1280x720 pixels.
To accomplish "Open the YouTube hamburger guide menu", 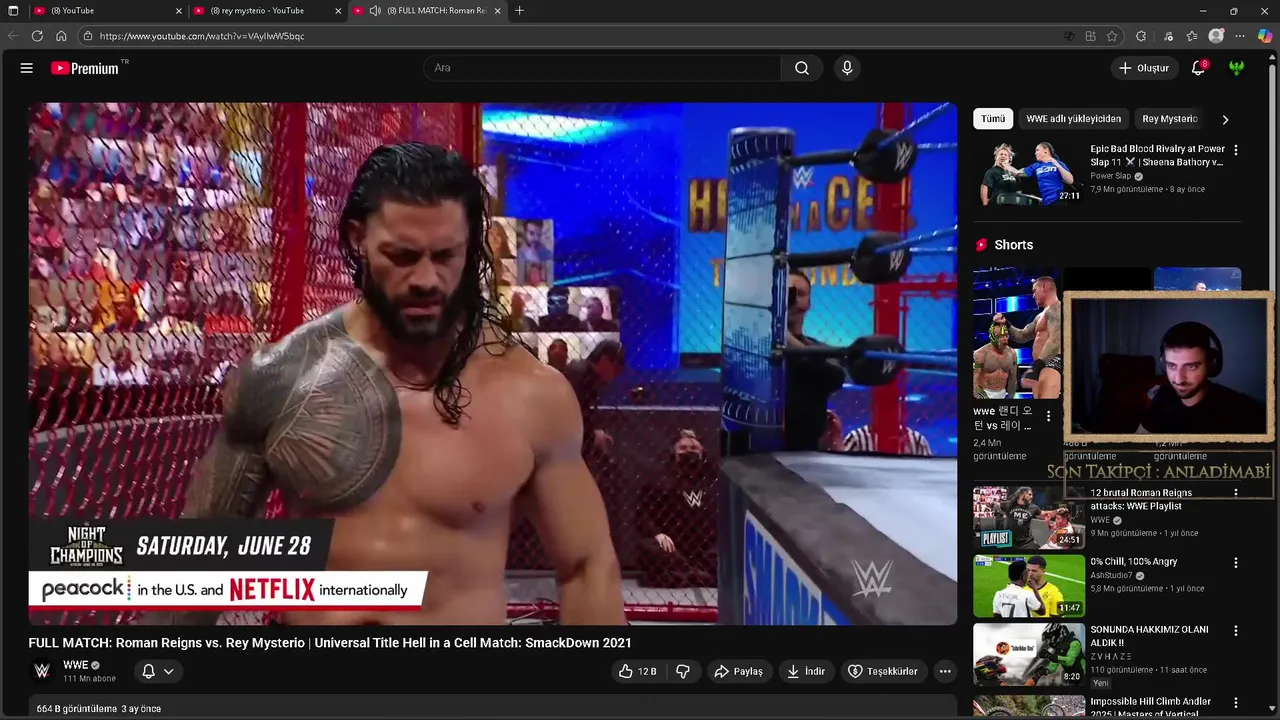I will tap(27, 68).
